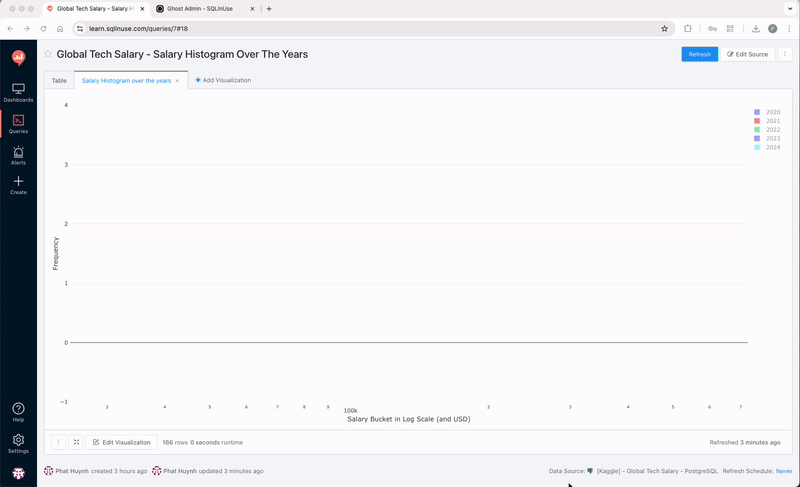The width and height of the screenshot is (800, 487).
Task: Select the '166 rows 0 seconds runtime' text
Action: coord(203,443)
